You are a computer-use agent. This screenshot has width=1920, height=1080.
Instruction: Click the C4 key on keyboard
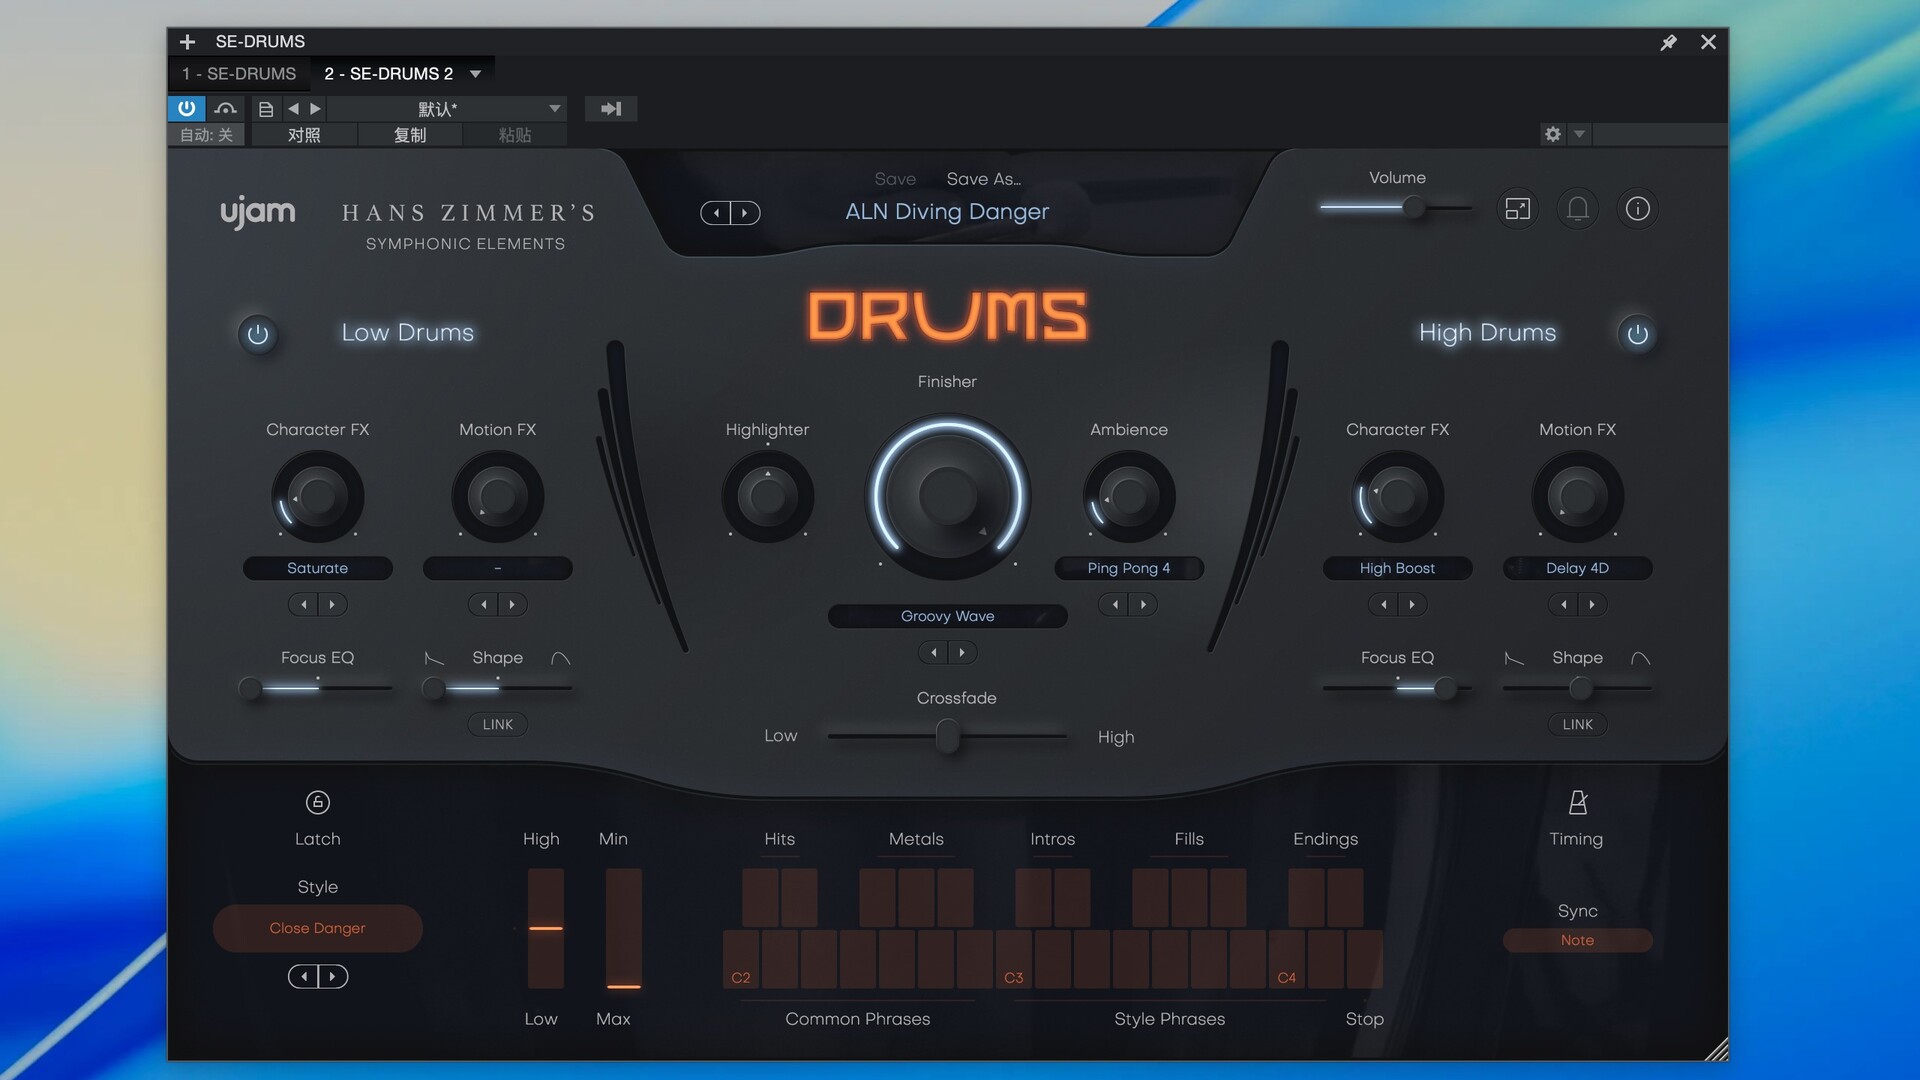point(1286,958)
